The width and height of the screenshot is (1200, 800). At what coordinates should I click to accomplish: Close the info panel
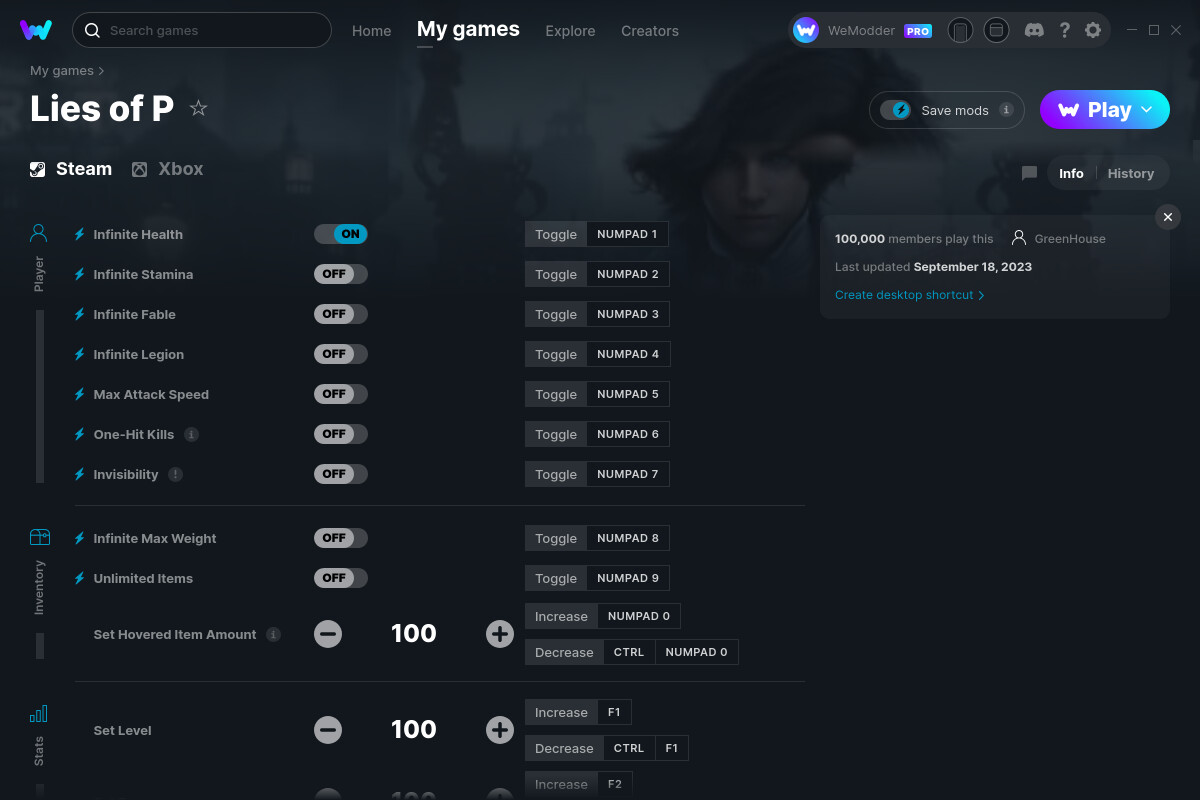coord(1168,217)
